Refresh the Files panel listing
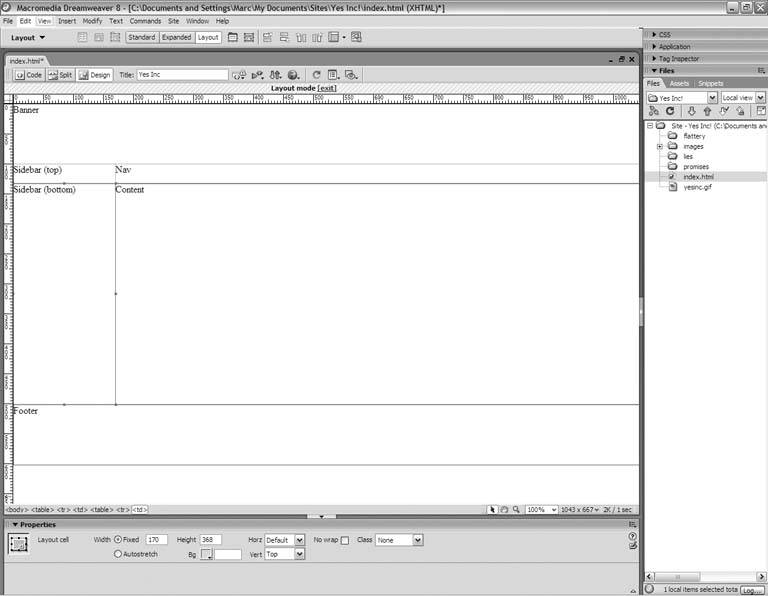This screenshot has height=596, width=768. tap(671, 111)
